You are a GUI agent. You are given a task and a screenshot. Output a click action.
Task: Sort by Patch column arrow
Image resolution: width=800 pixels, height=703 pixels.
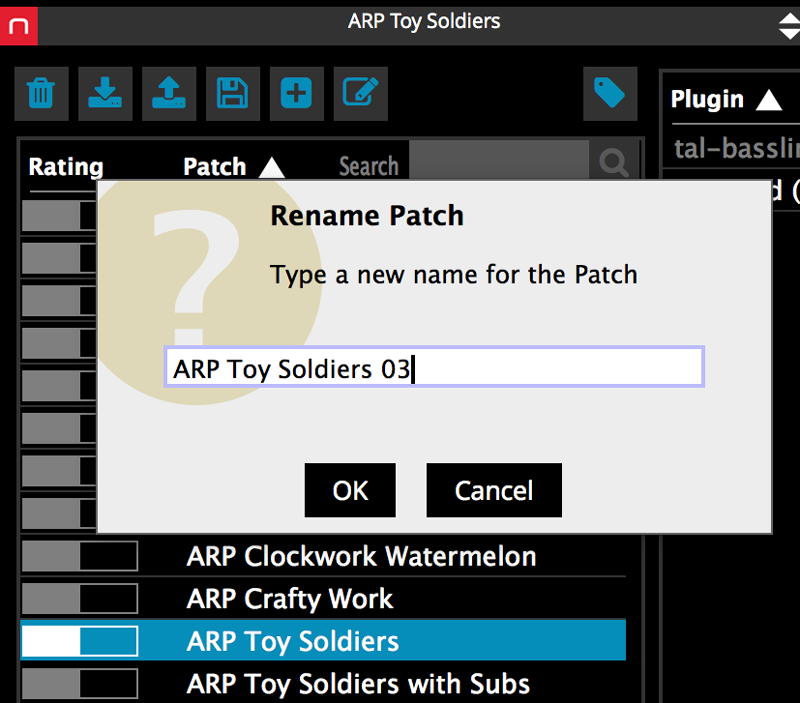tap(271, 167)
